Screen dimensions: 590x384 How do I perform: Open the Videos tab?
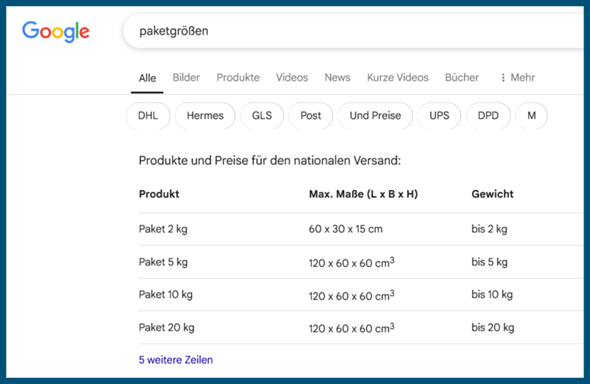[x=292, y=77]
